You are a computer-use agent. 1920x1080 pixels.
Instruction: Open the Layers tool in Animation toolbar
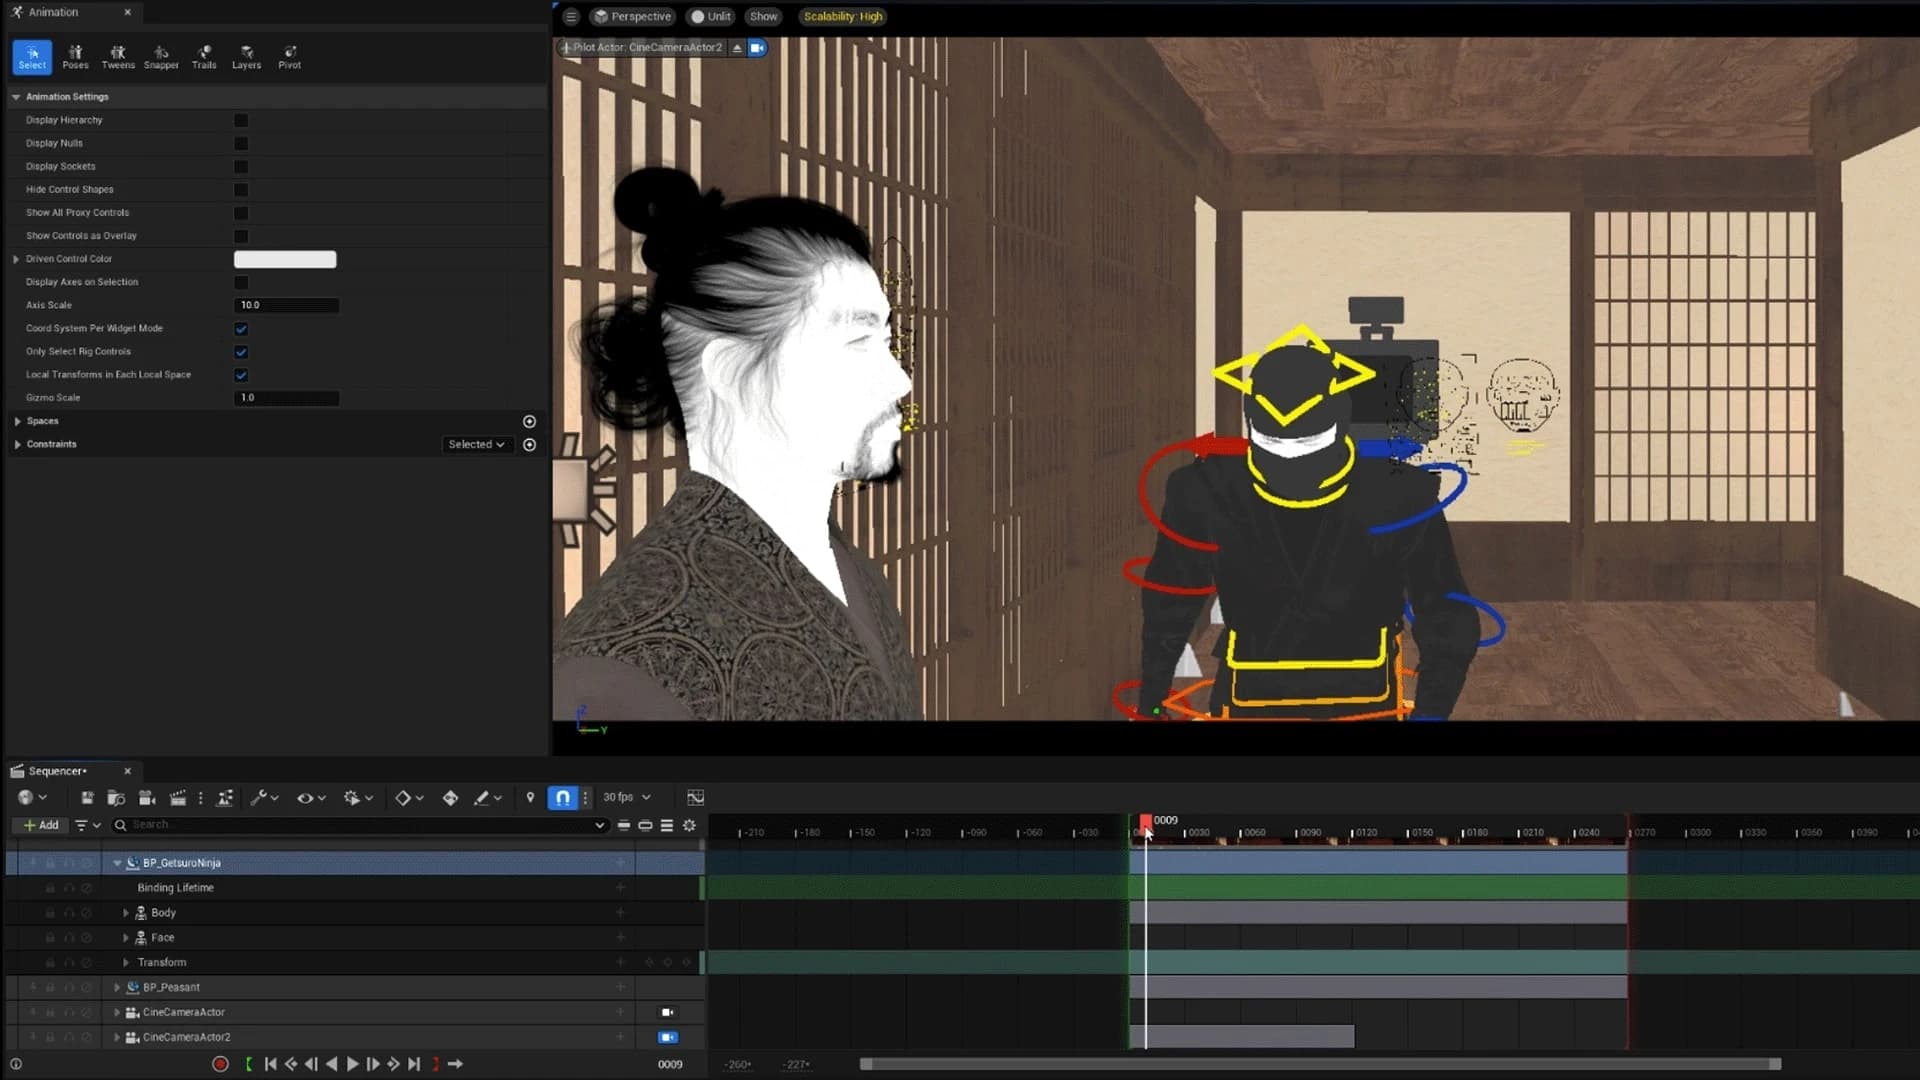tap(247, 55)
